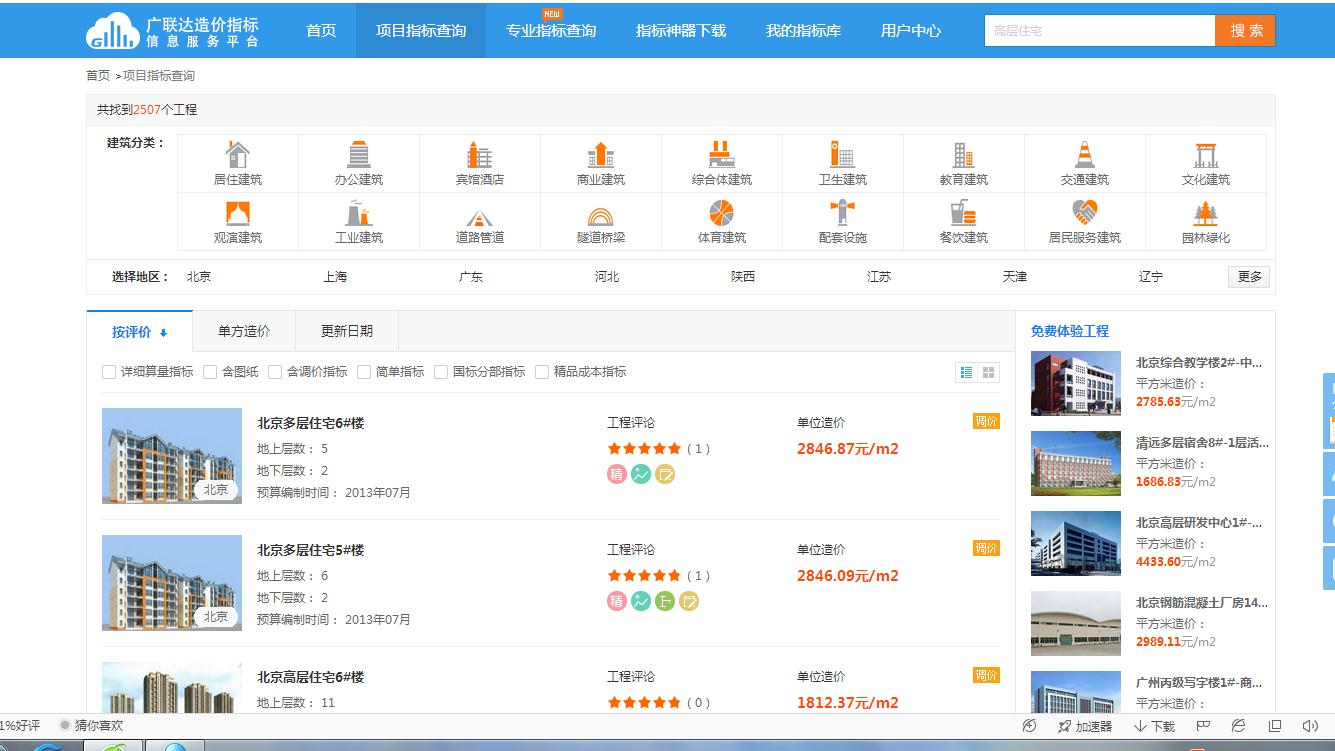Filter by region 北京
The image size is (1335, 751).
click(x=199, y=277)
